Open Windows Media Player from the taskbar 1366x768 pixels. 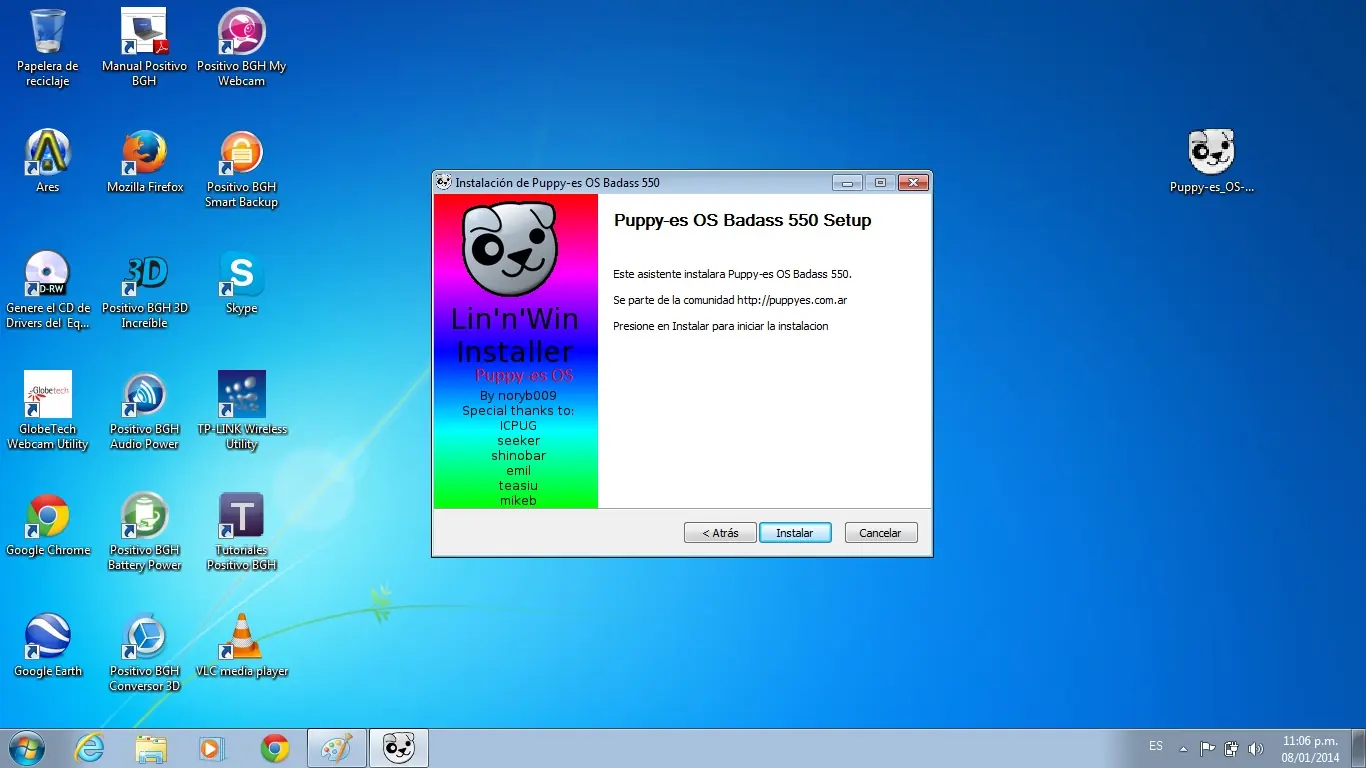click(212, 748)
